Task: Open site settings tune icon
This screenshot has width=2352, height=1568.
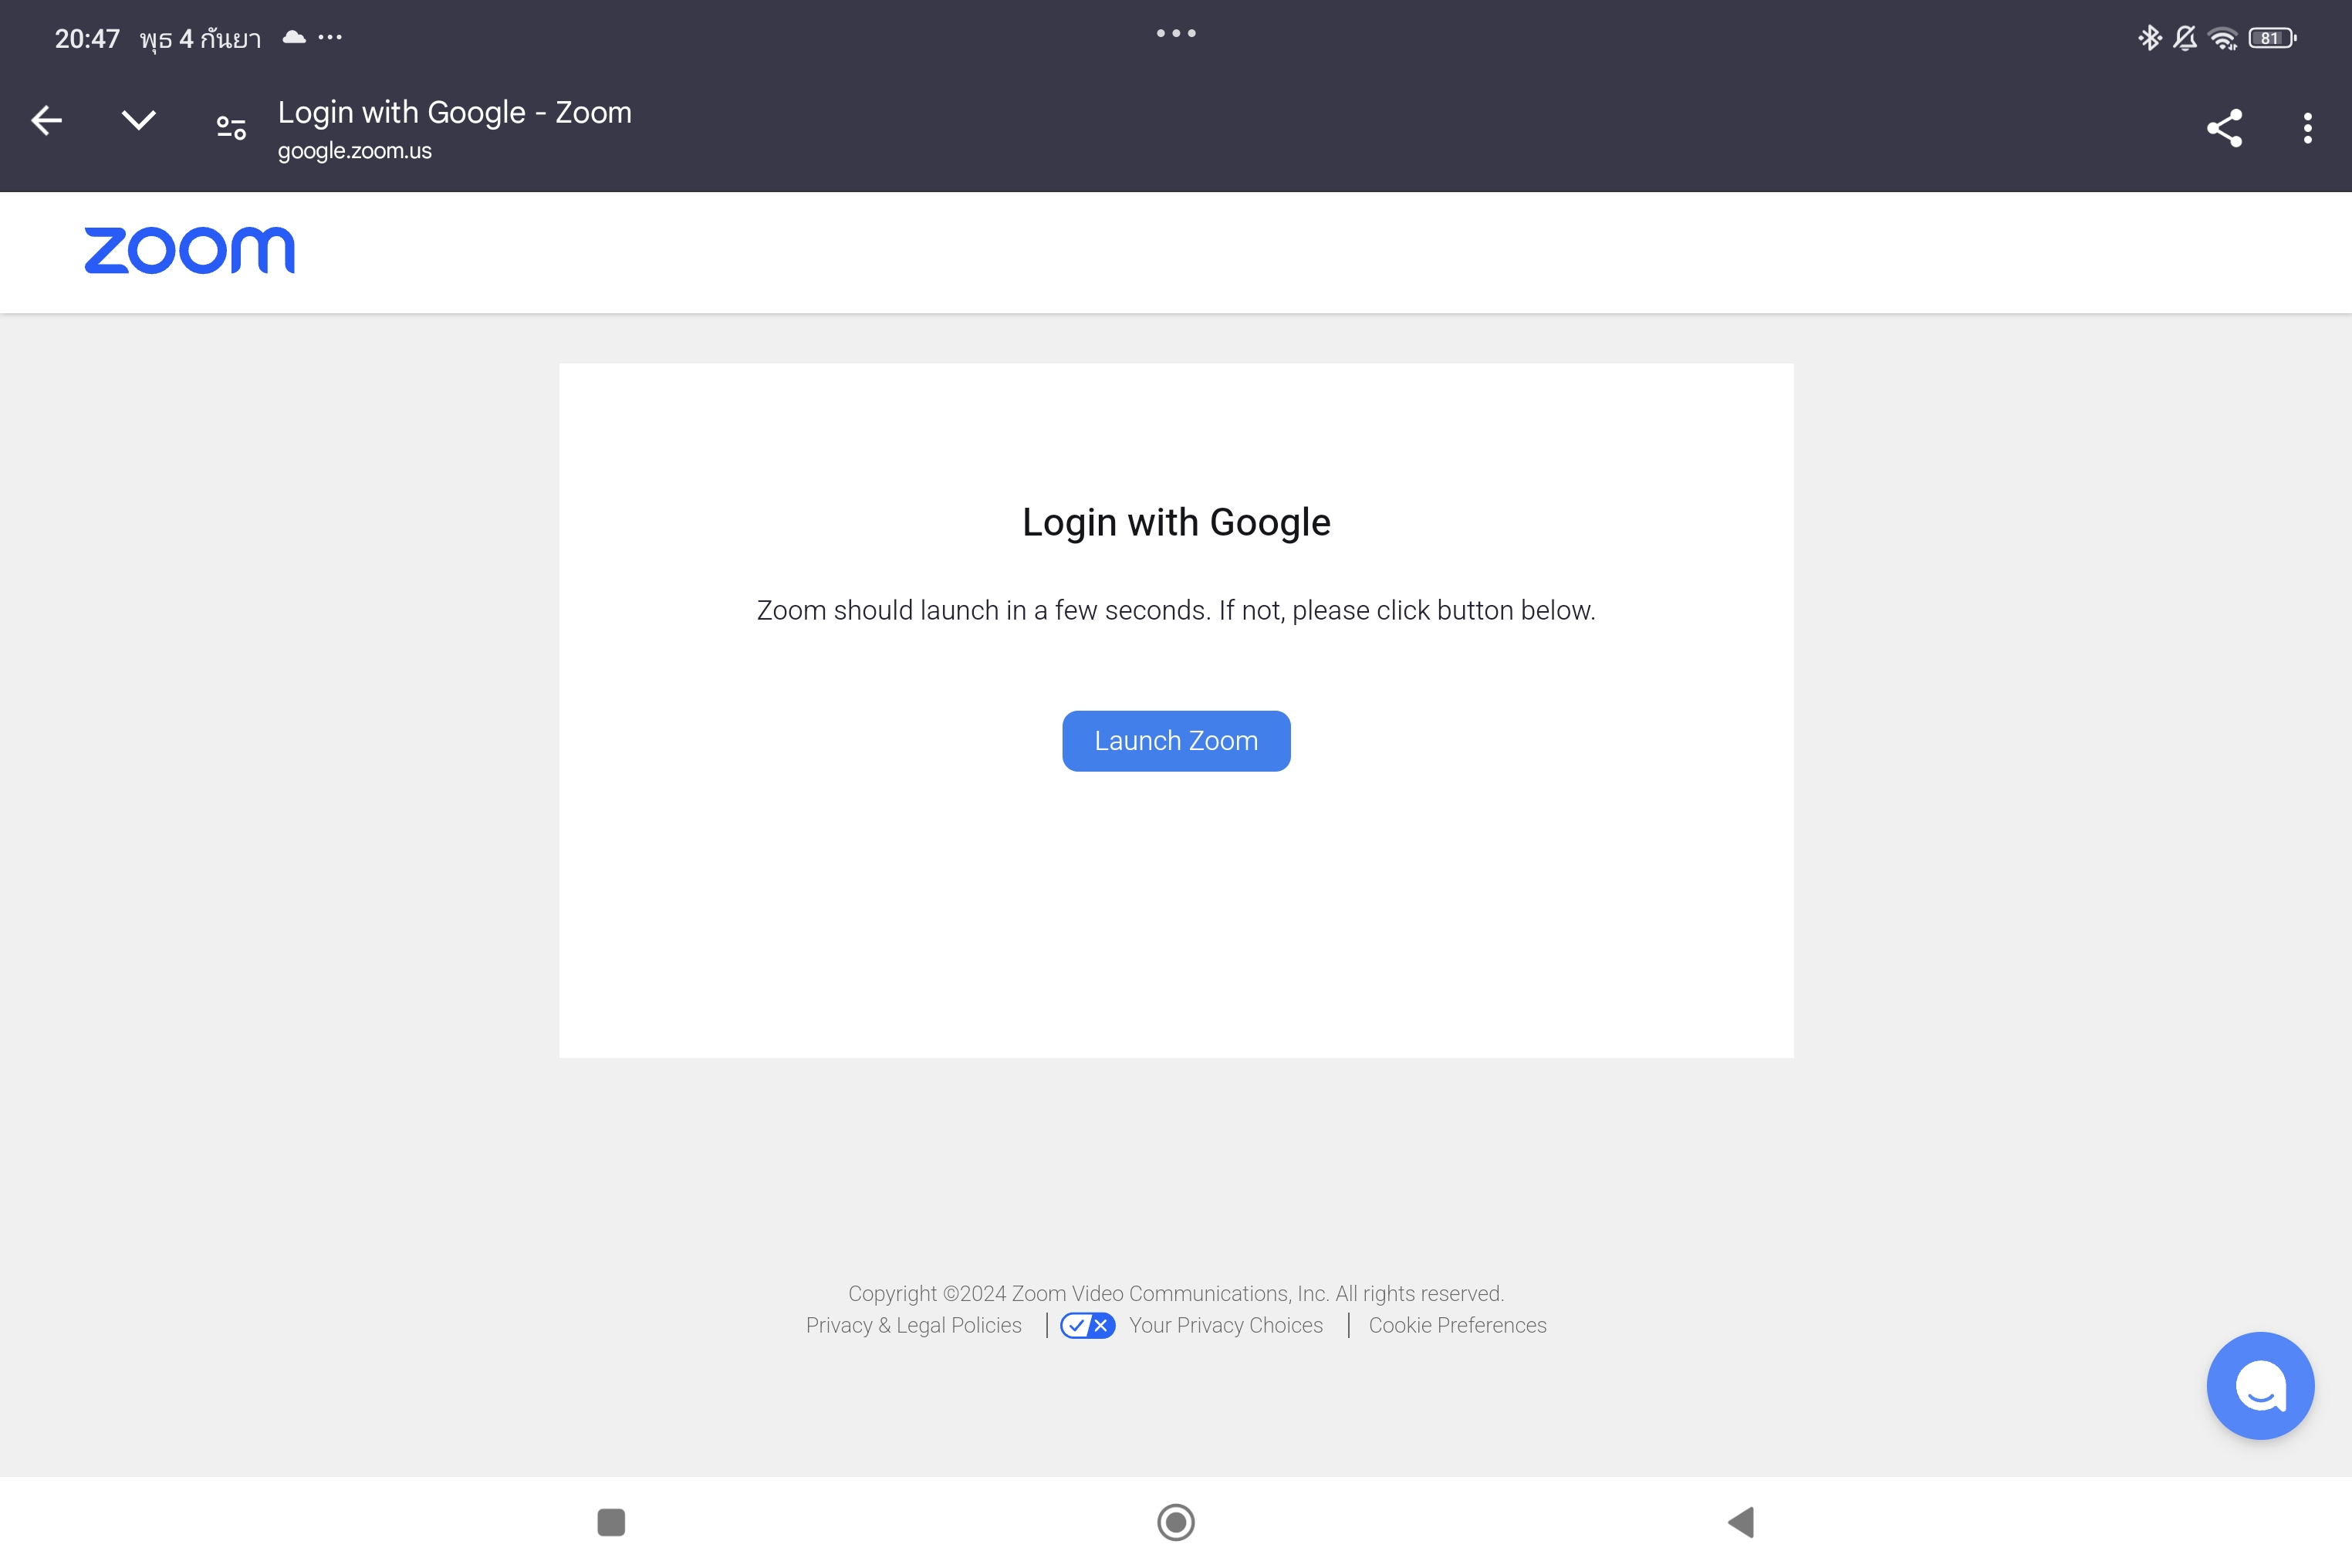Action: pos(231,127)
